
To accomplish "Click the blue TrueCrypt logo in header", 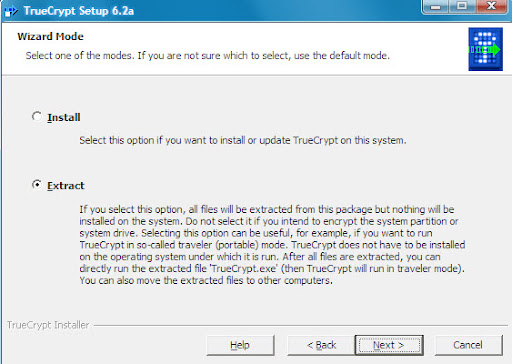I will (485, 49).
